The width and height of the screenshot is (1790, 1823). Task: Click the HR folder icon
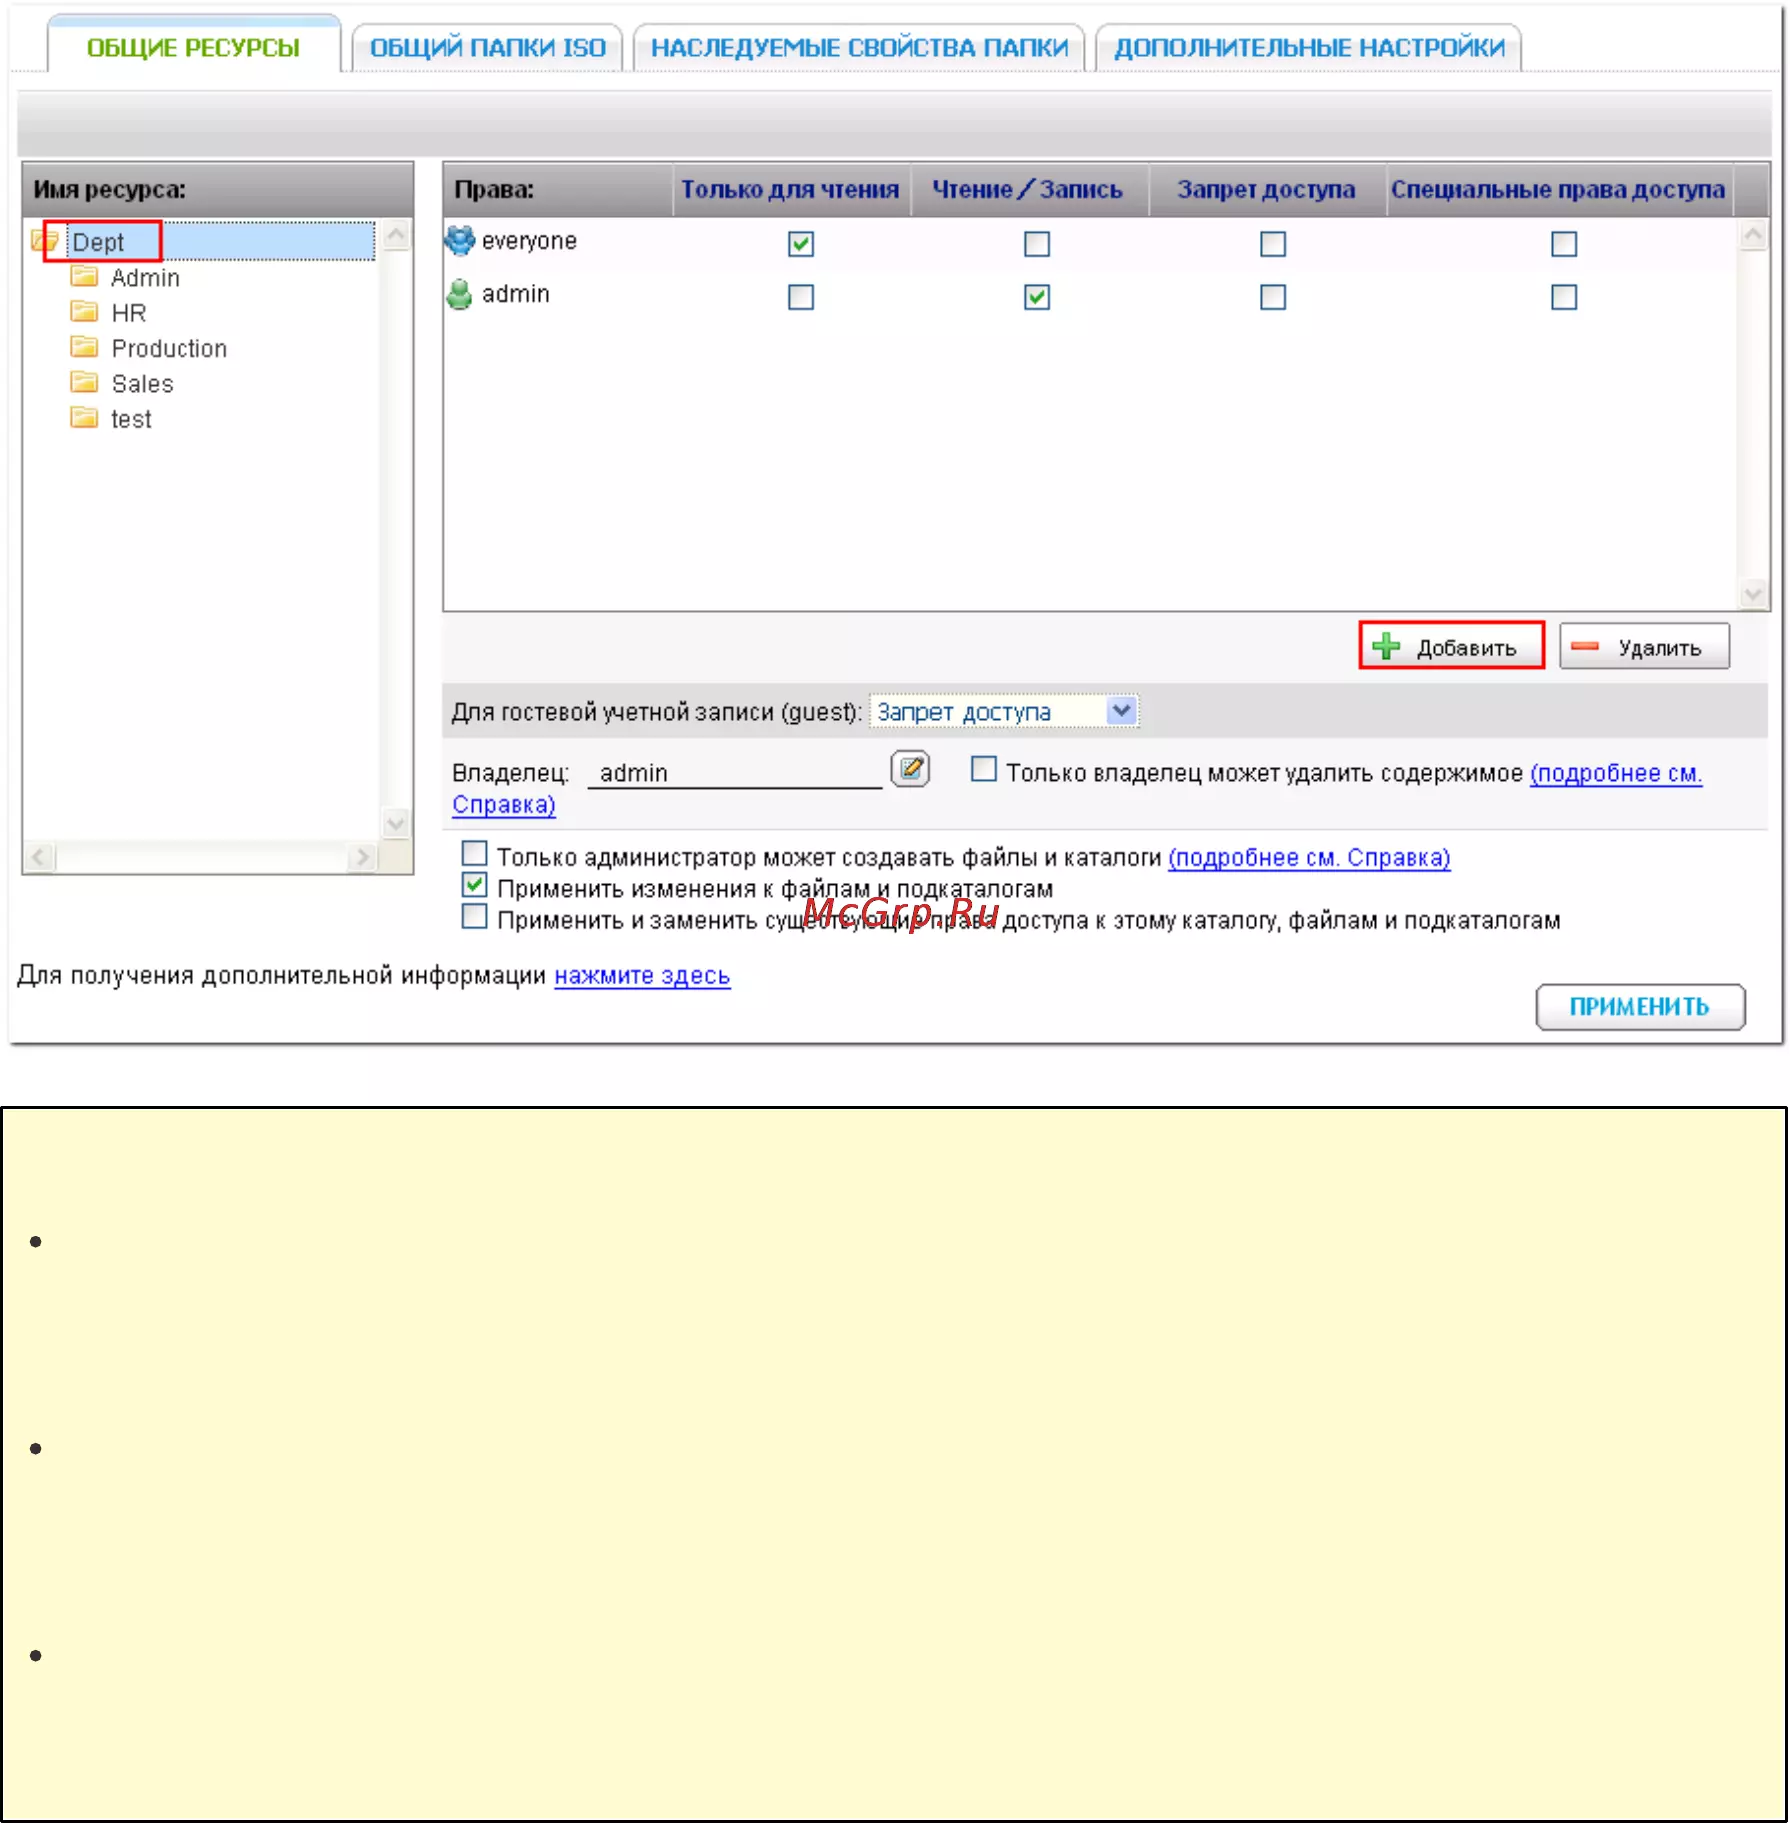(x=84, y=312)
